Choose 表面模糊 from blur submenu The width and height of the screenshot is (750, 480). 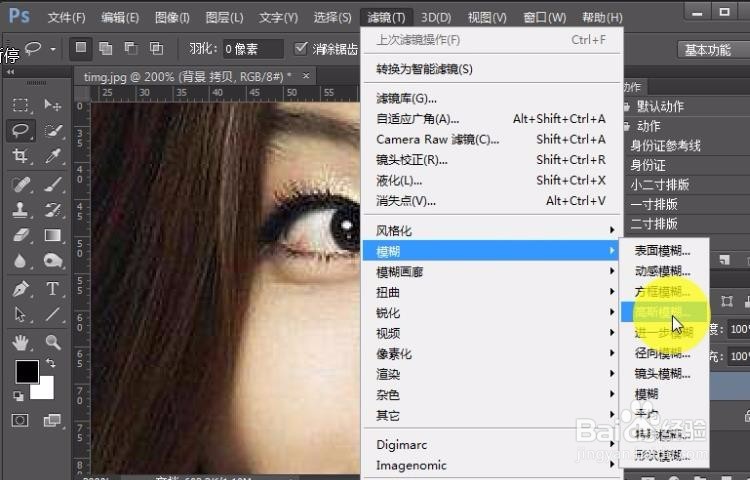coord(663,250)
